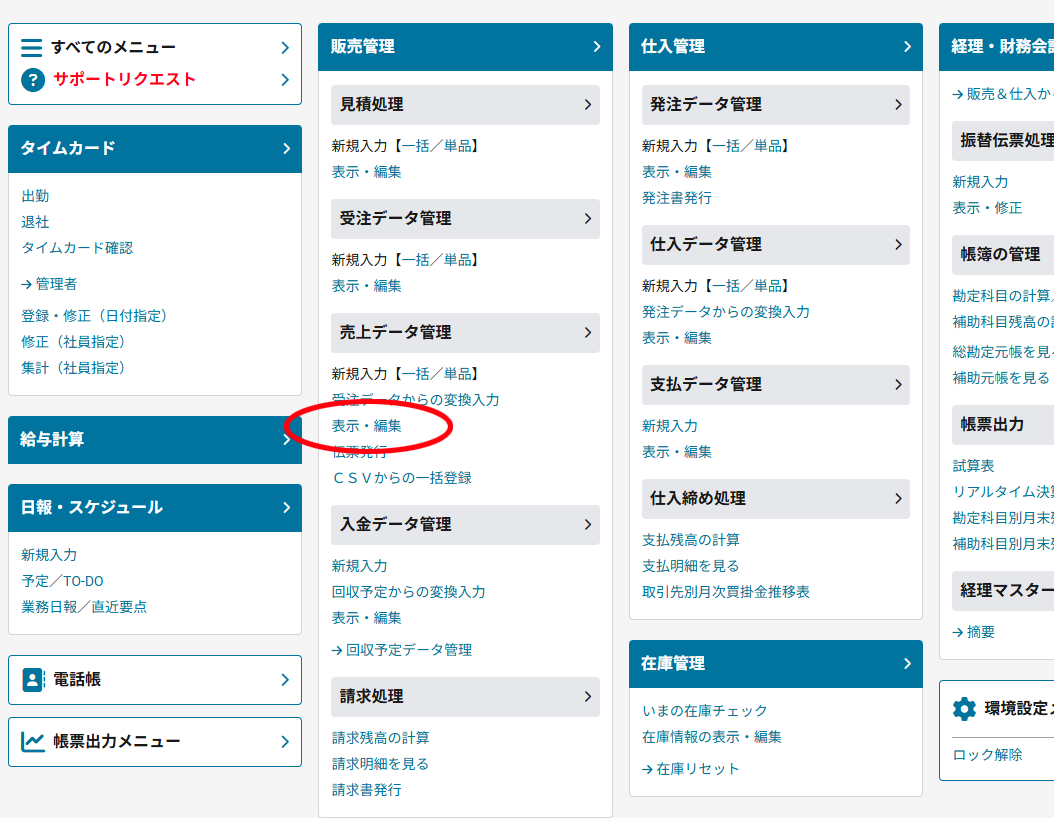1054x818 pixels.
Task: Expand the 仕入締め処理 section arrow
Action: (897, 499)
